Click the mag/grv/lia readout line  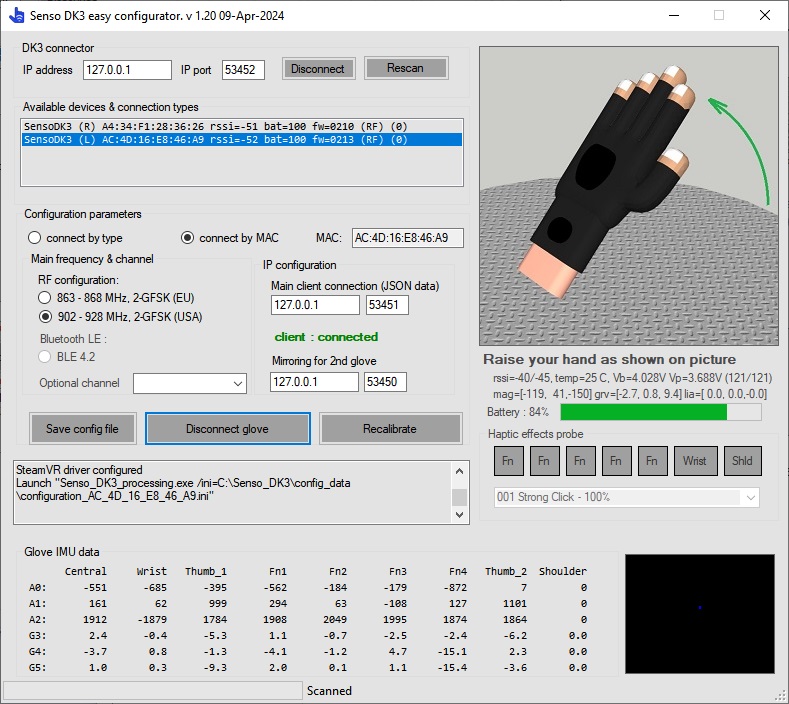click(x=630, y=394)
